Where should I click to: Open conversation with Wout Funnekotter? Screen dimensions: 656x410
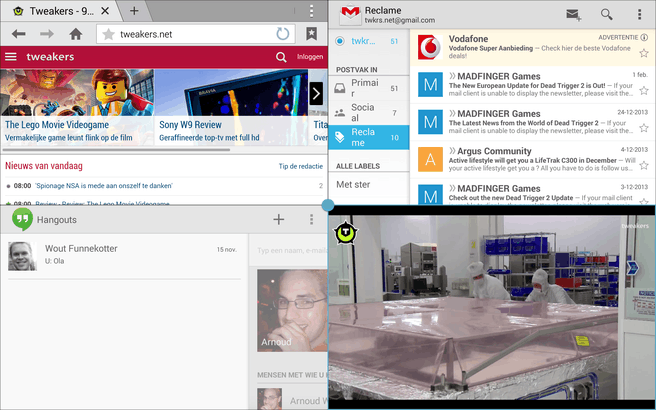125,256
